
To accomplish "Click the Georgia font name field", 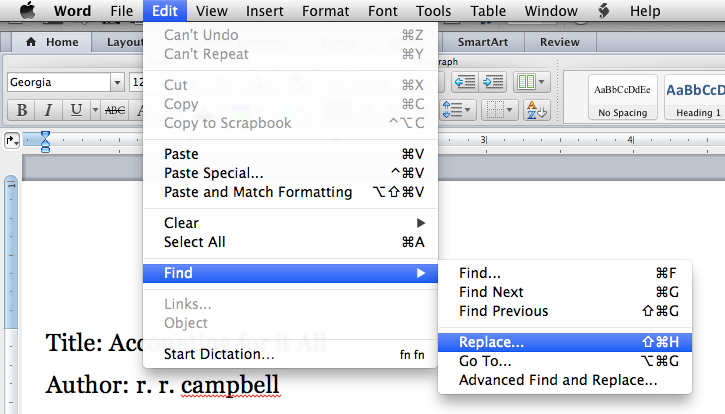I will pos(59,82).
